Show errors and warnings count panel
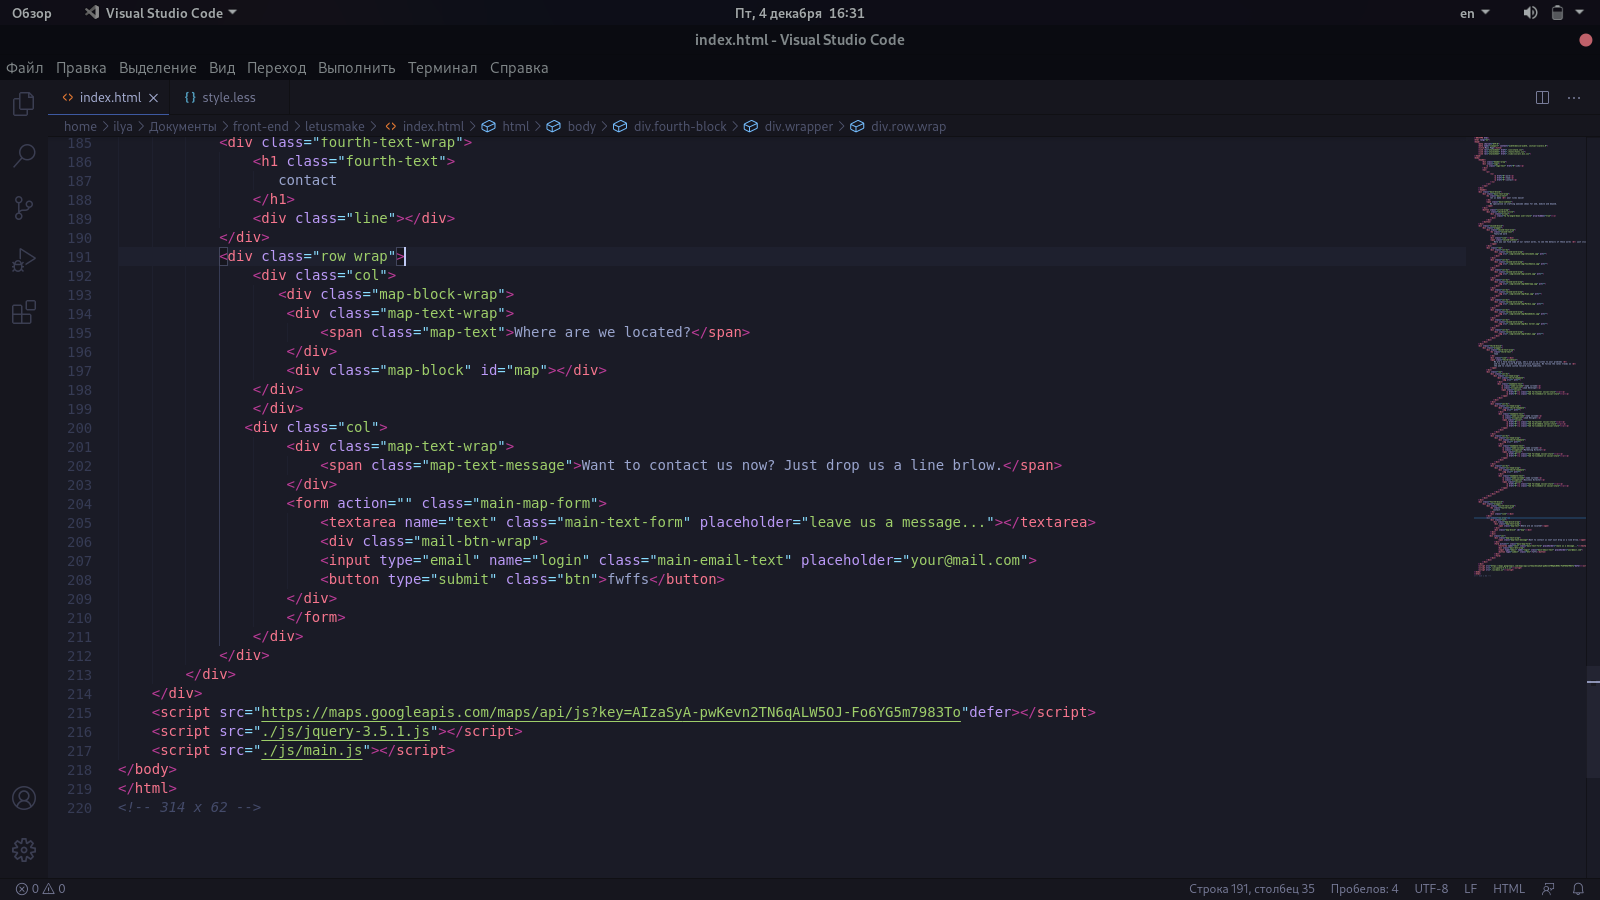Image resolution: width=1600 pixels, height=900 pixels. [41, 889]
